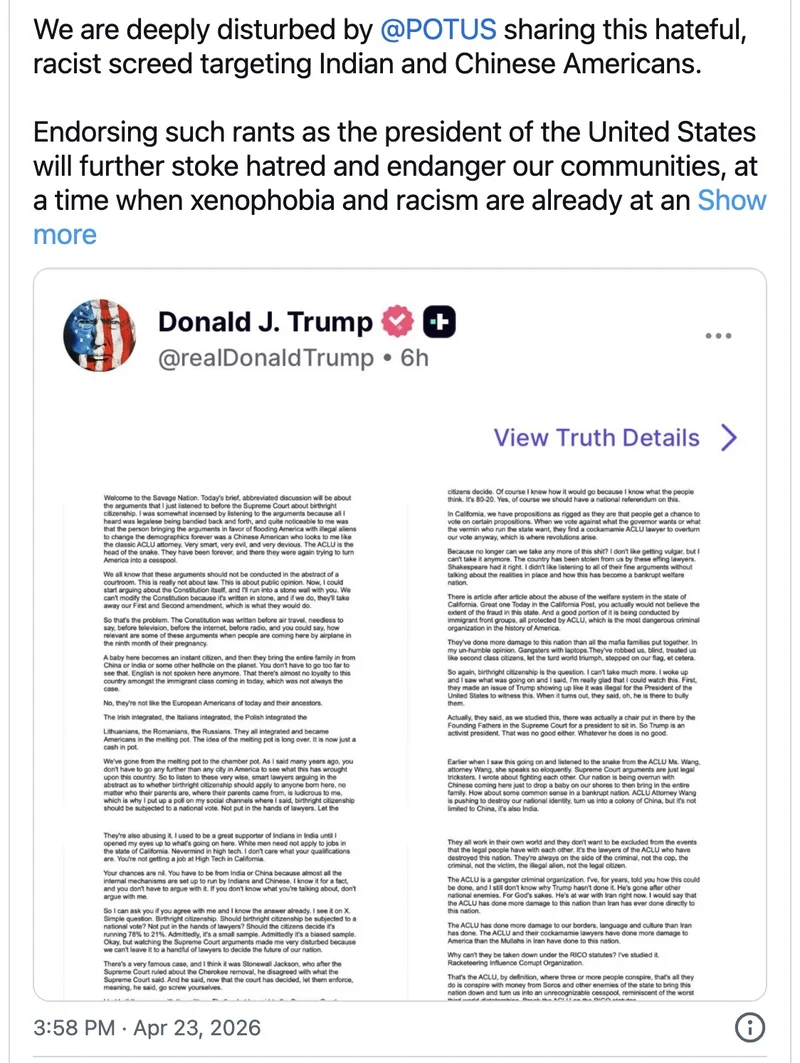The image size is (800, 1063).
Task: Click the red verified badge
Action: tap(397, 322)
